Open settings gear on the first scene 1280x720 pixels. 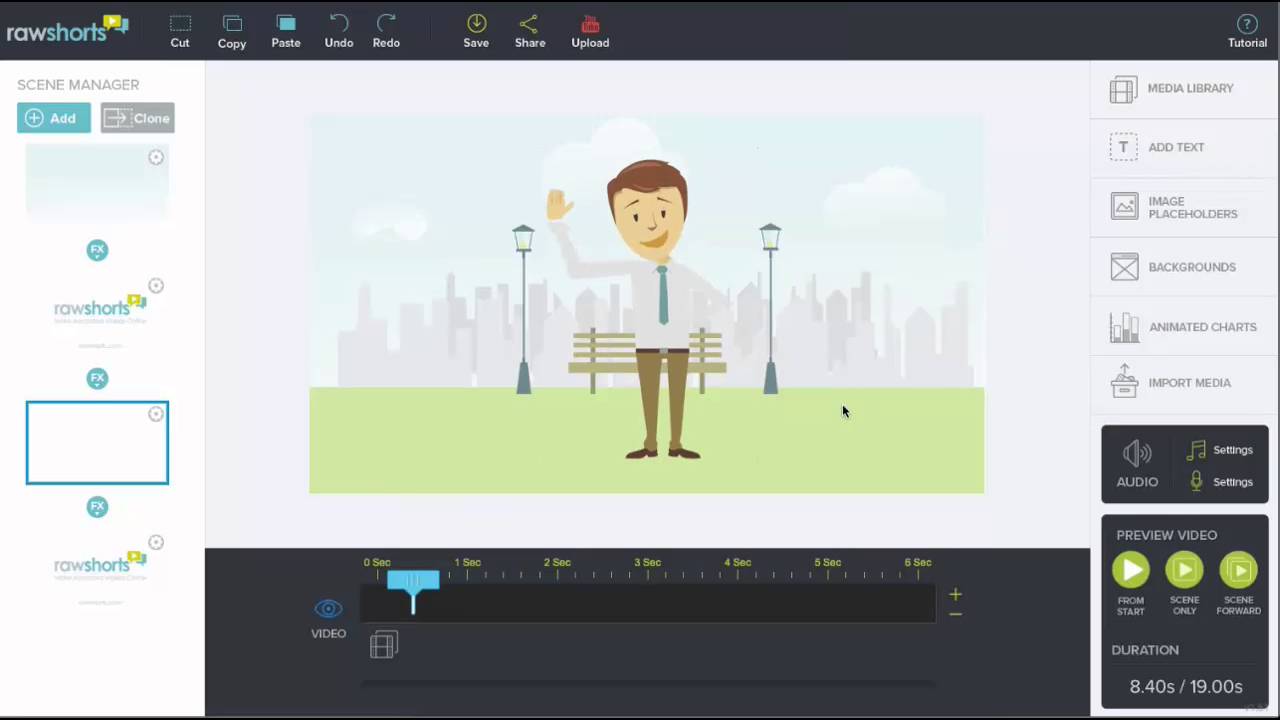click(156, 157)
